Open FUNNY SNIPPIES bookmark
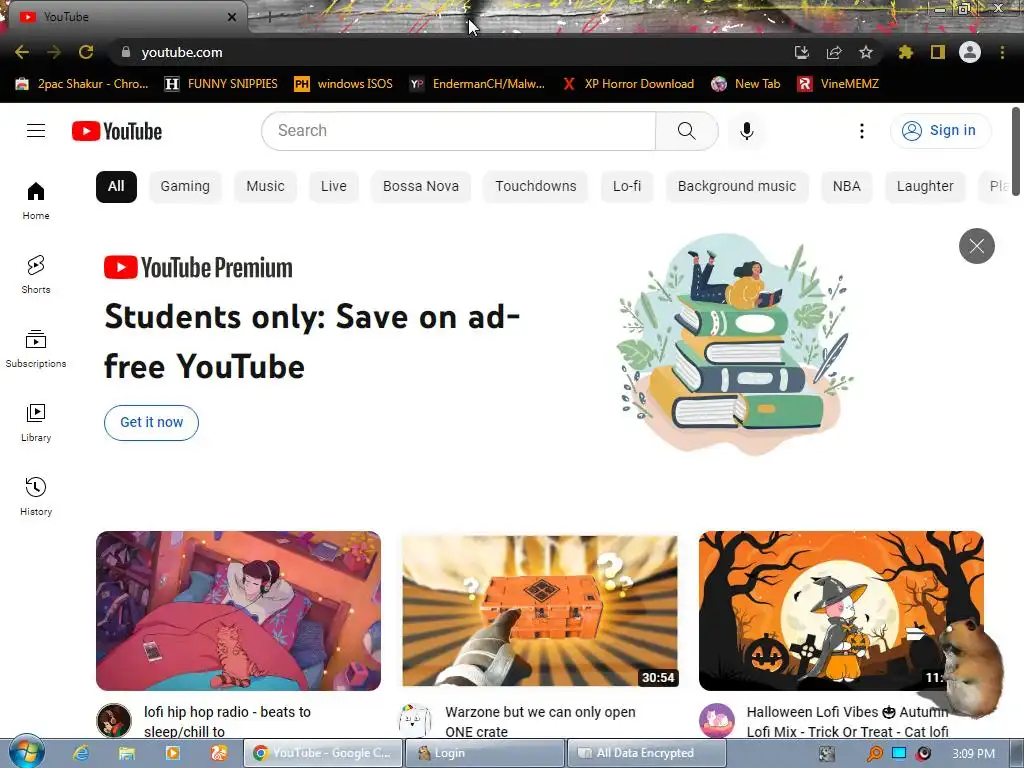This screenshot has width=1024, height=768. point(221,84)
